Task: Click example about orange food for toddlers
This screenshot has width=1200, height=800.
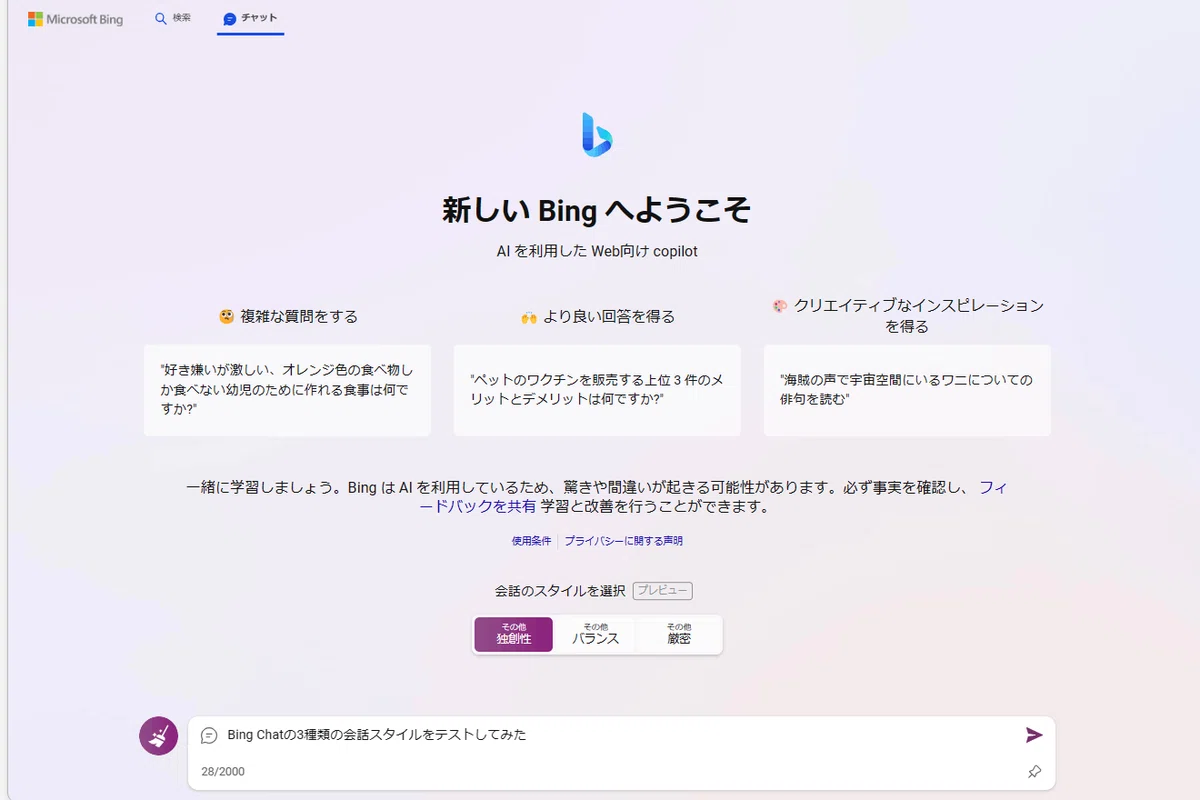Action: click(x=287, y=390)
